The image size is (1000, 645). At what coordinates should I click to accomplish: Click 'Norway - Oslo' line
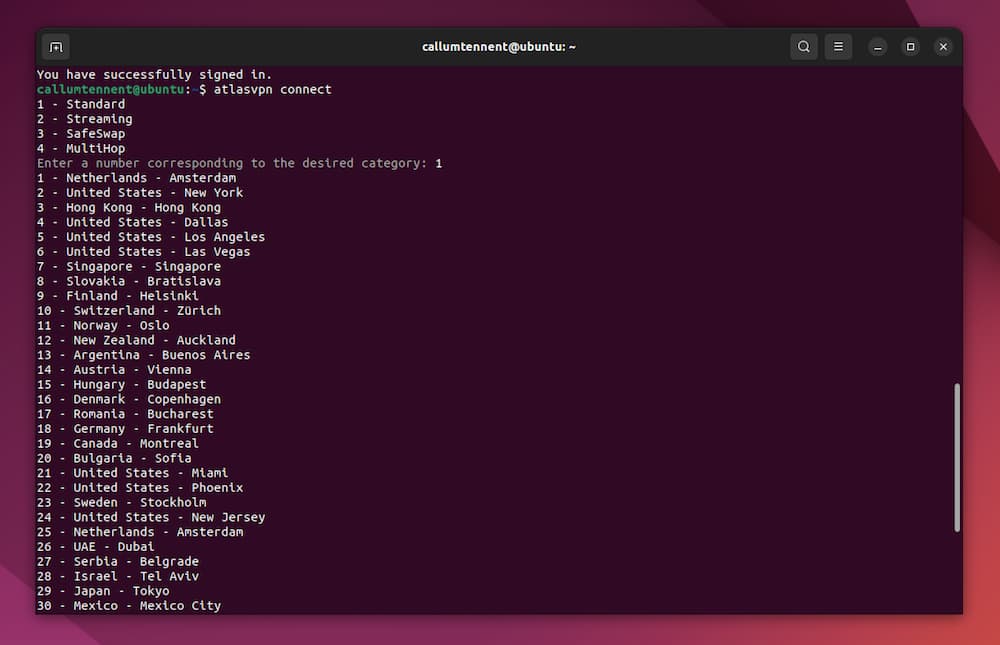[x=103, y=325]
